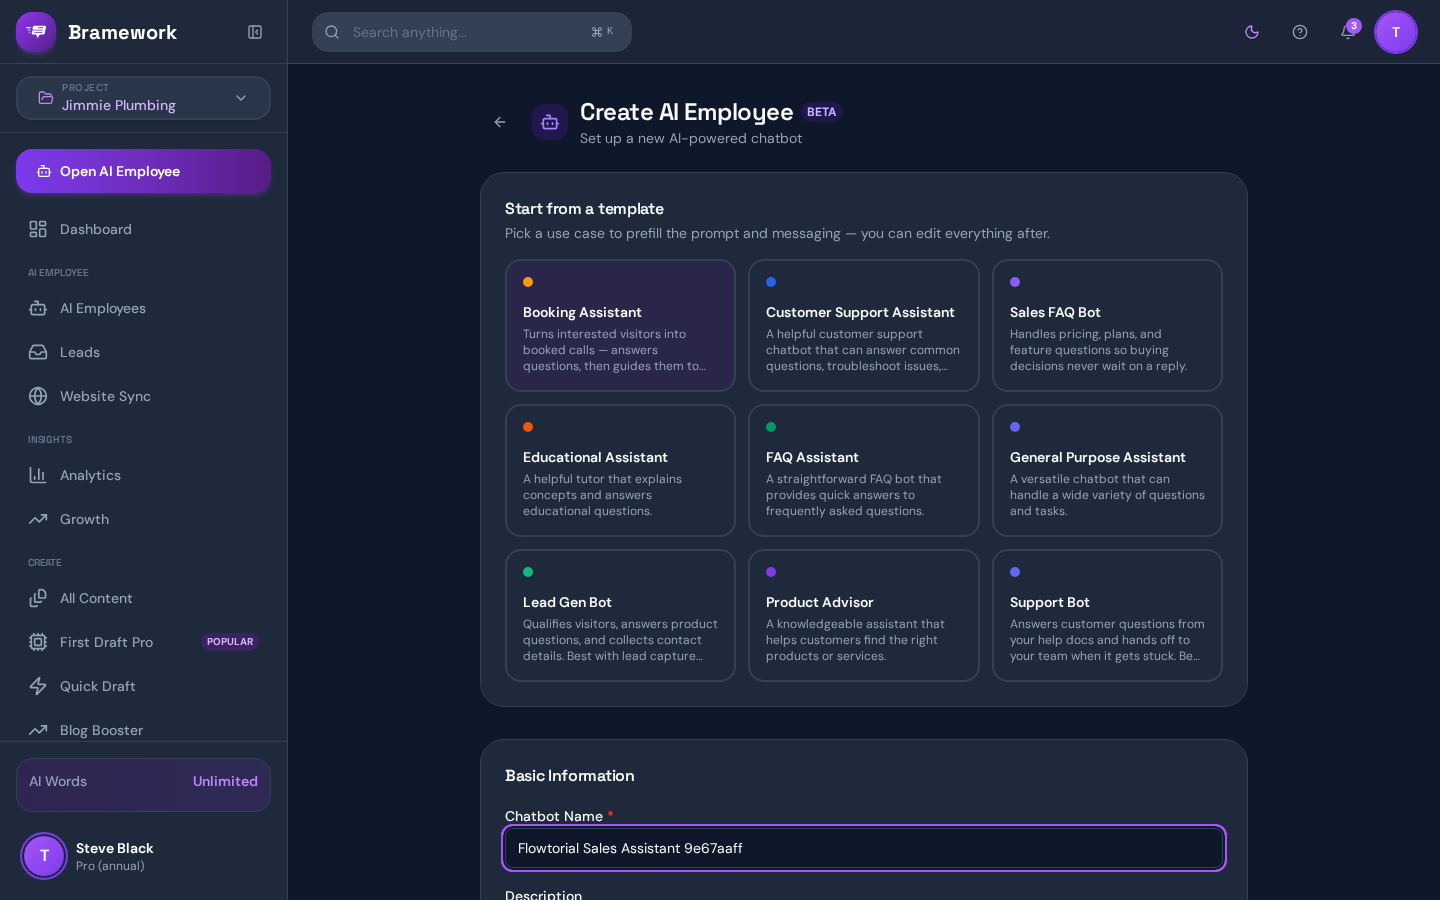The height and width of the screenshot is (900, 1440).
Task: Click the Blog Booster trend icon
Action: point(38,730)
